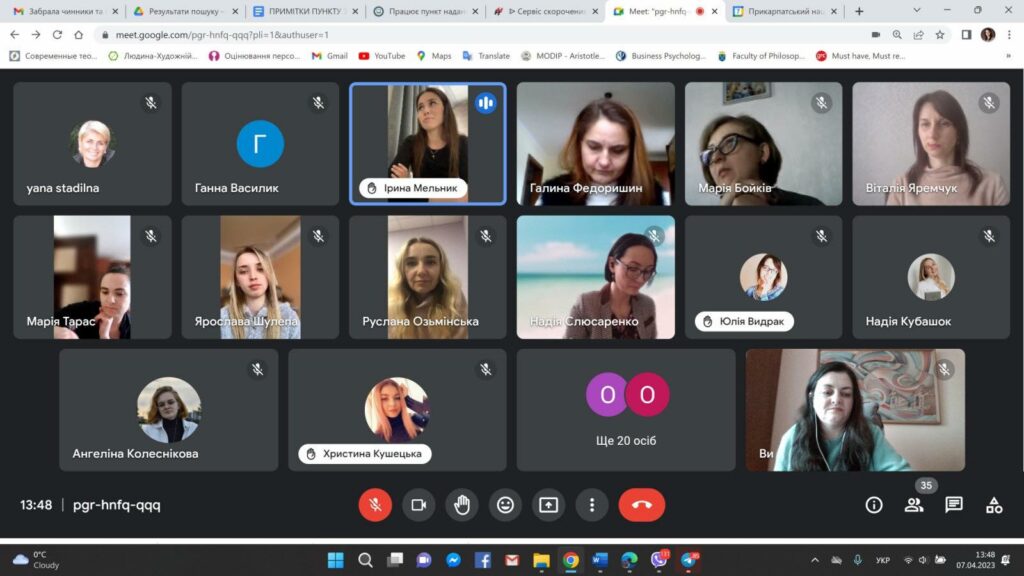Open the Activities panel icon
The image size is (1024, 576).
(x=994, y=505)
